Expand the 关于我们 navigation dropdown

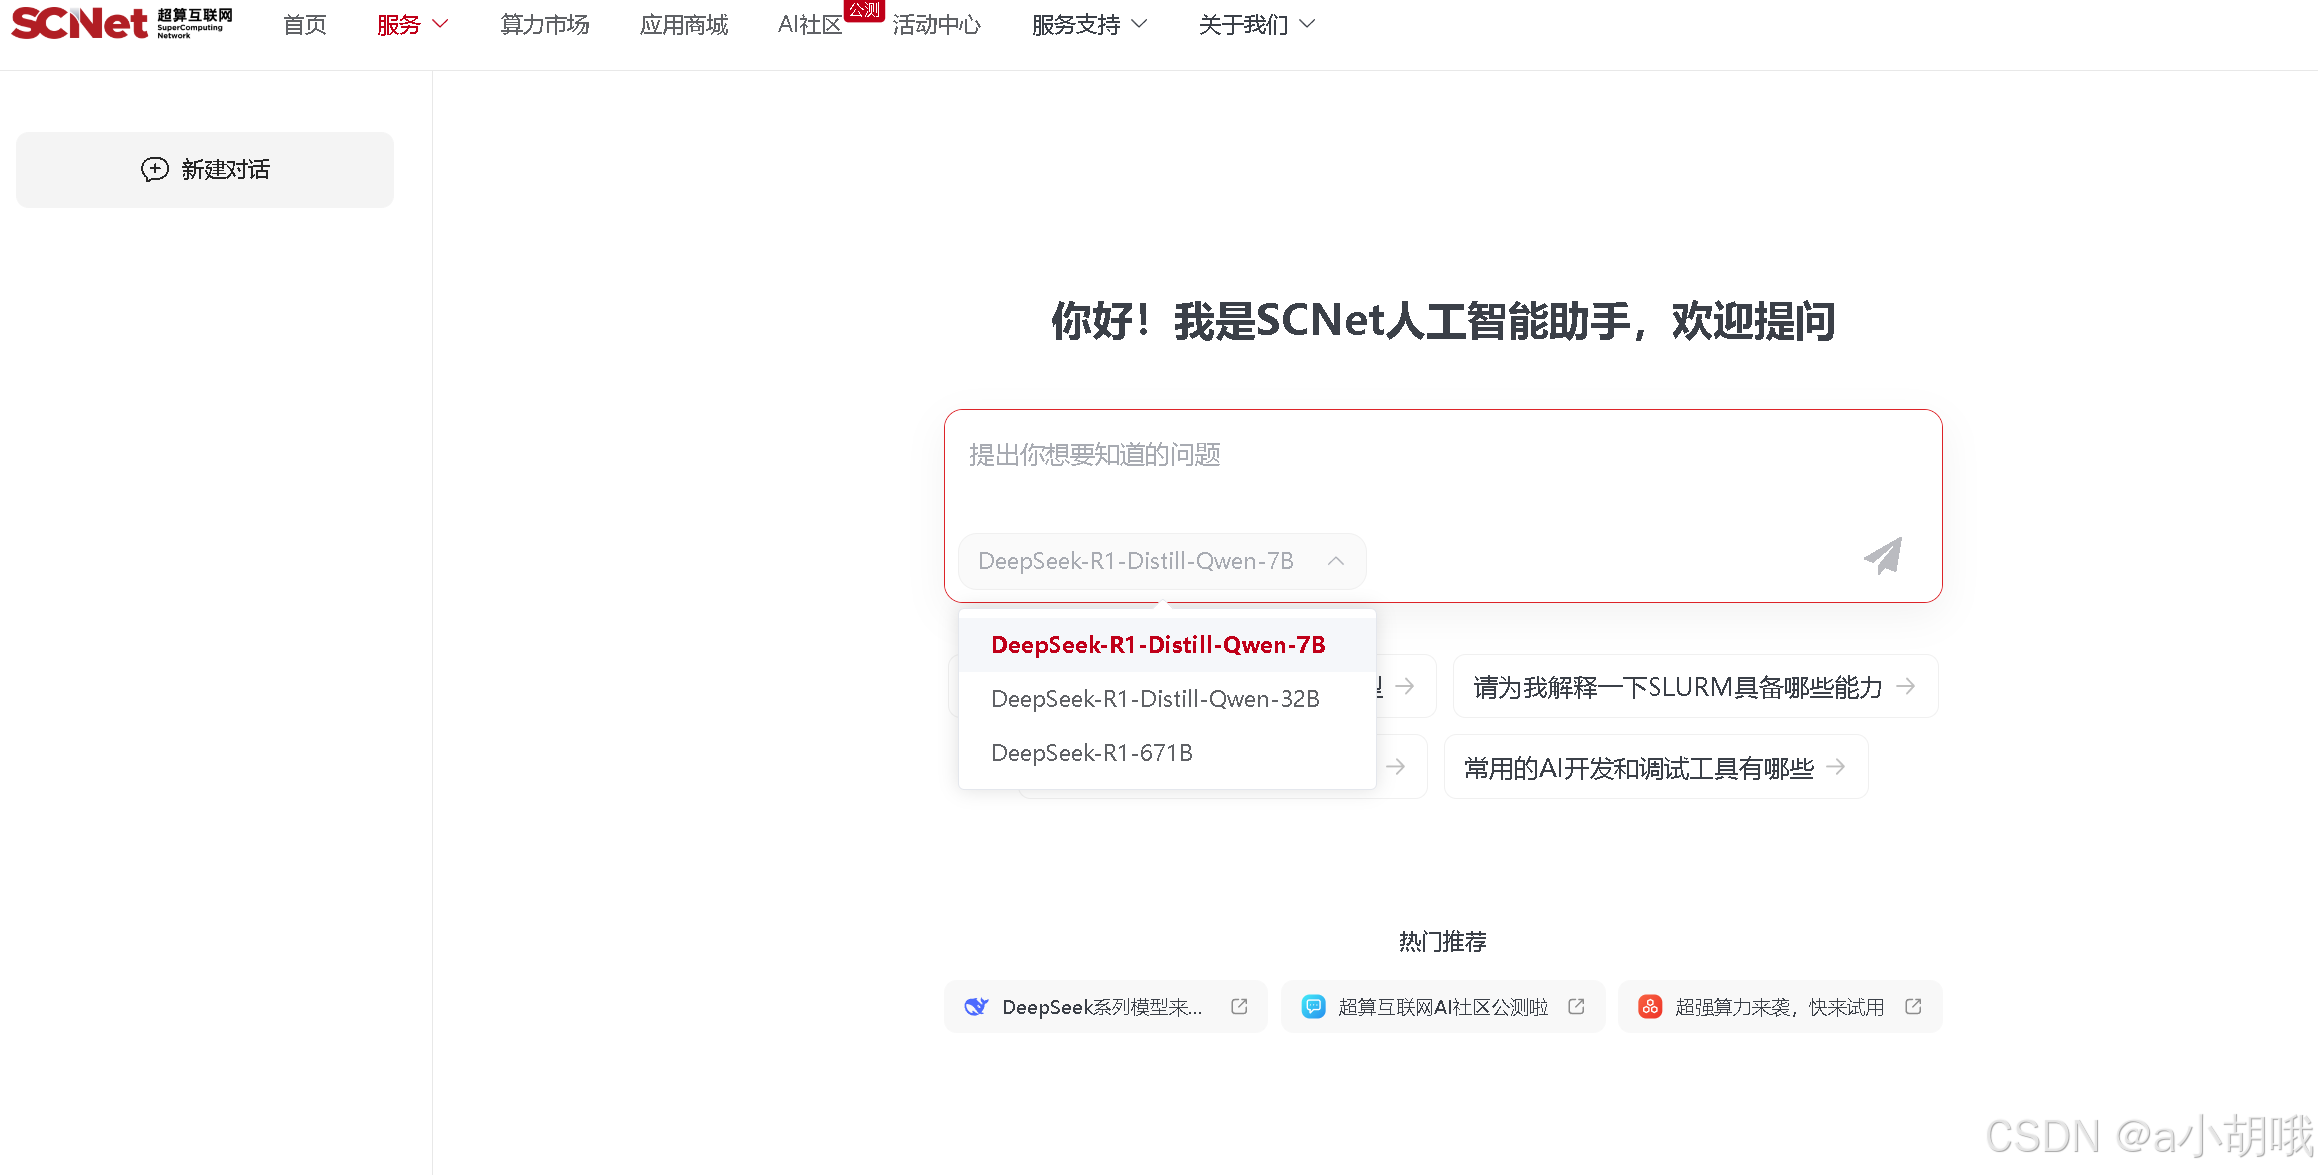(1256, 24)
